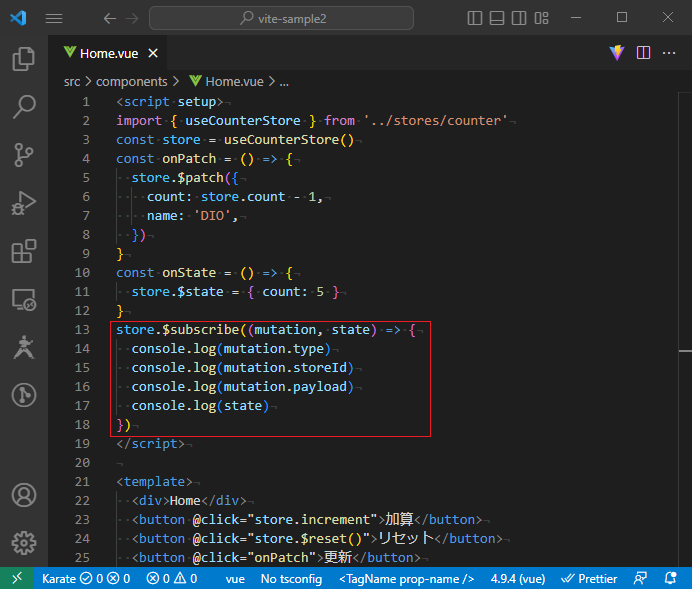Image resolution: width=692 pixels, height=589 pixels.
Task: Click 'onPatch' on line 4
Action: coord(189,159)
